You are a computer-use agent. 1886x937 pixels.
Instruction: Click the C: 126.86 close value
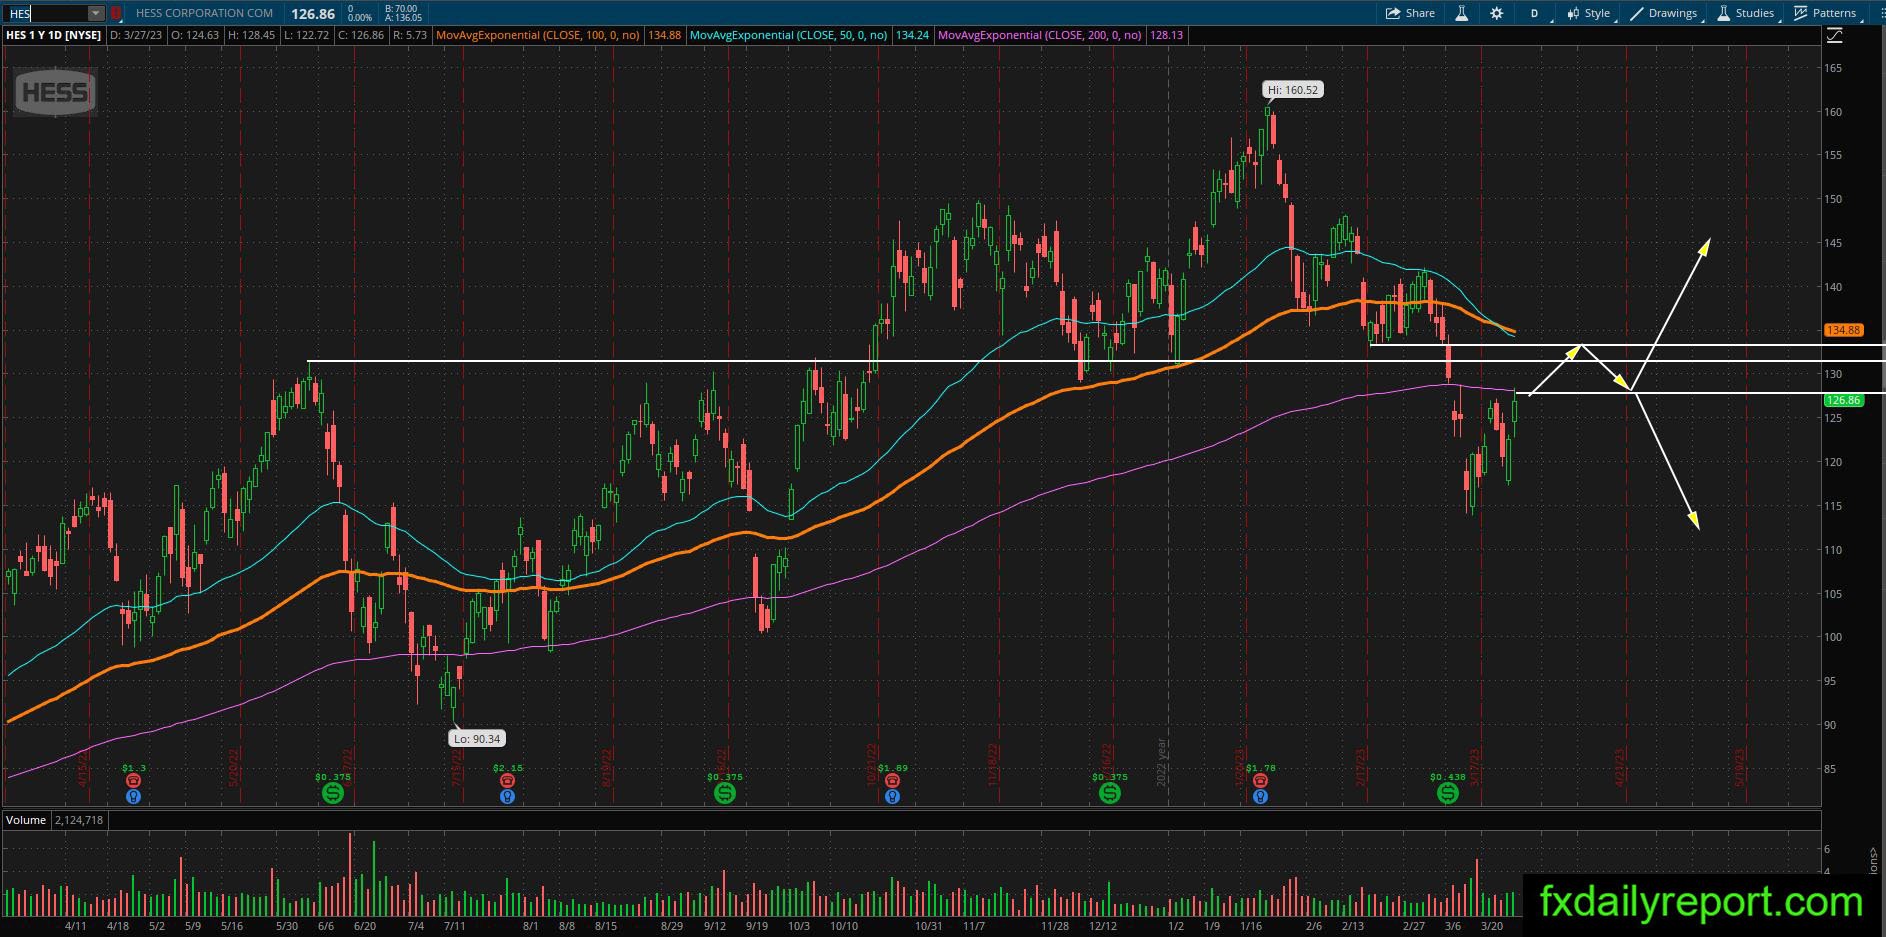(361, 35)
